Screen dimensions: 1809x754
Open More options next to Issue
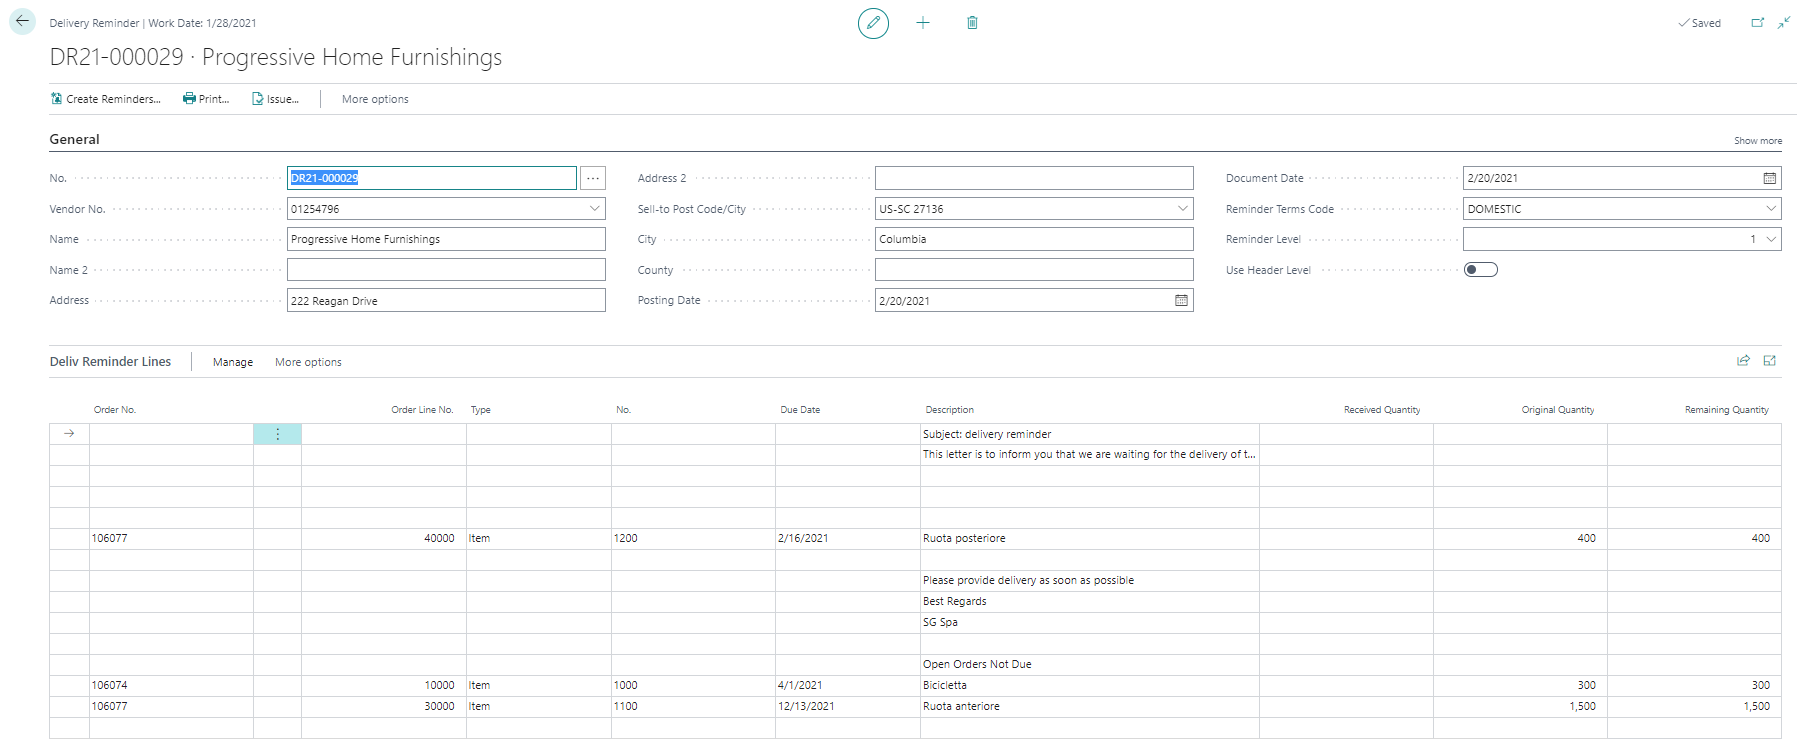[375, 100]
